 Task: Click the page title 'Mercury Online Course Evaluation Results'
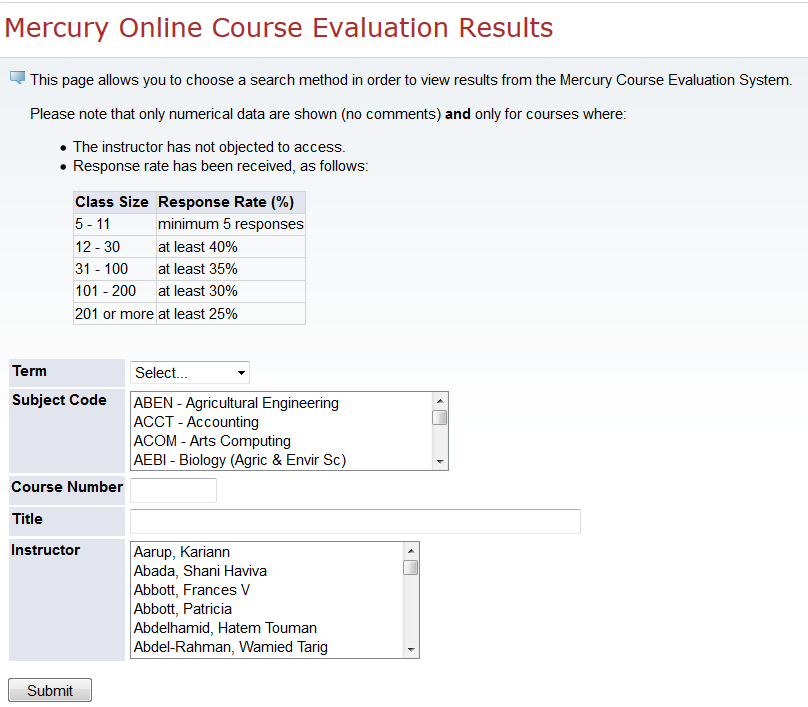[279, 28]
